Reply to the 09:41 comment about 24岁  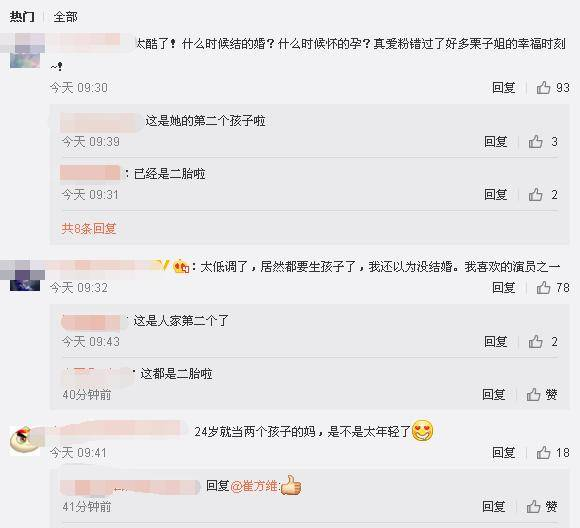(503, 453)
